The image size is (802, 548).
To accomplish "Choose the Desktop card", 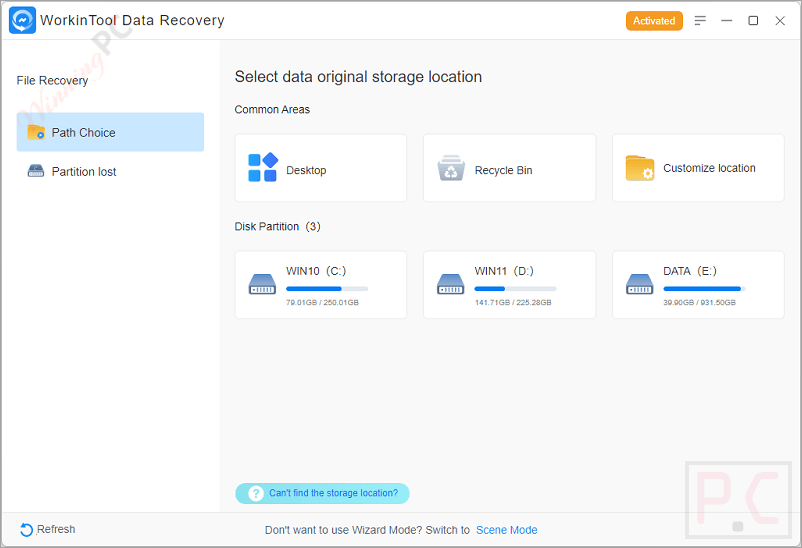I will point(321,168).
